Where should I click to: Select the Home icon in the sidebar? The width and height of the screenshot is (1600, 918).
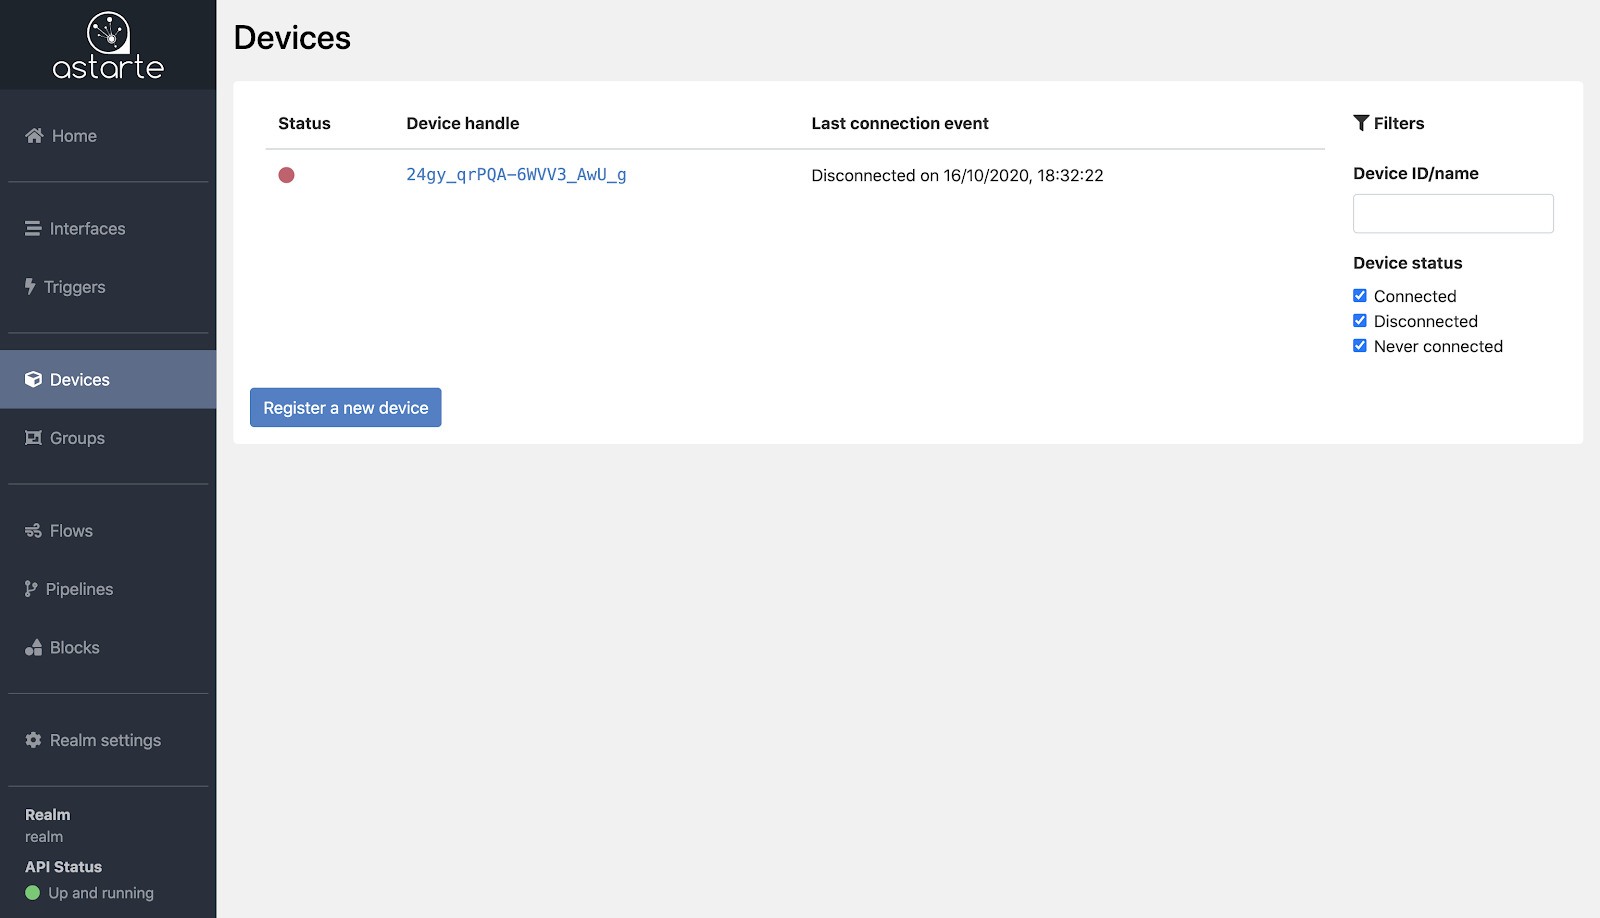33,135
